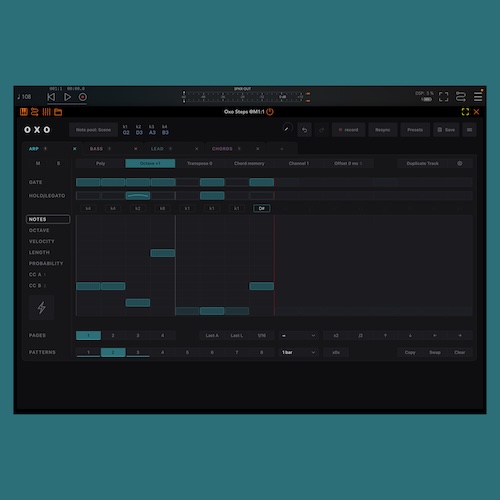500x500 pixels.
Task: Click the track settings gear icon
Action: (460, 163)
